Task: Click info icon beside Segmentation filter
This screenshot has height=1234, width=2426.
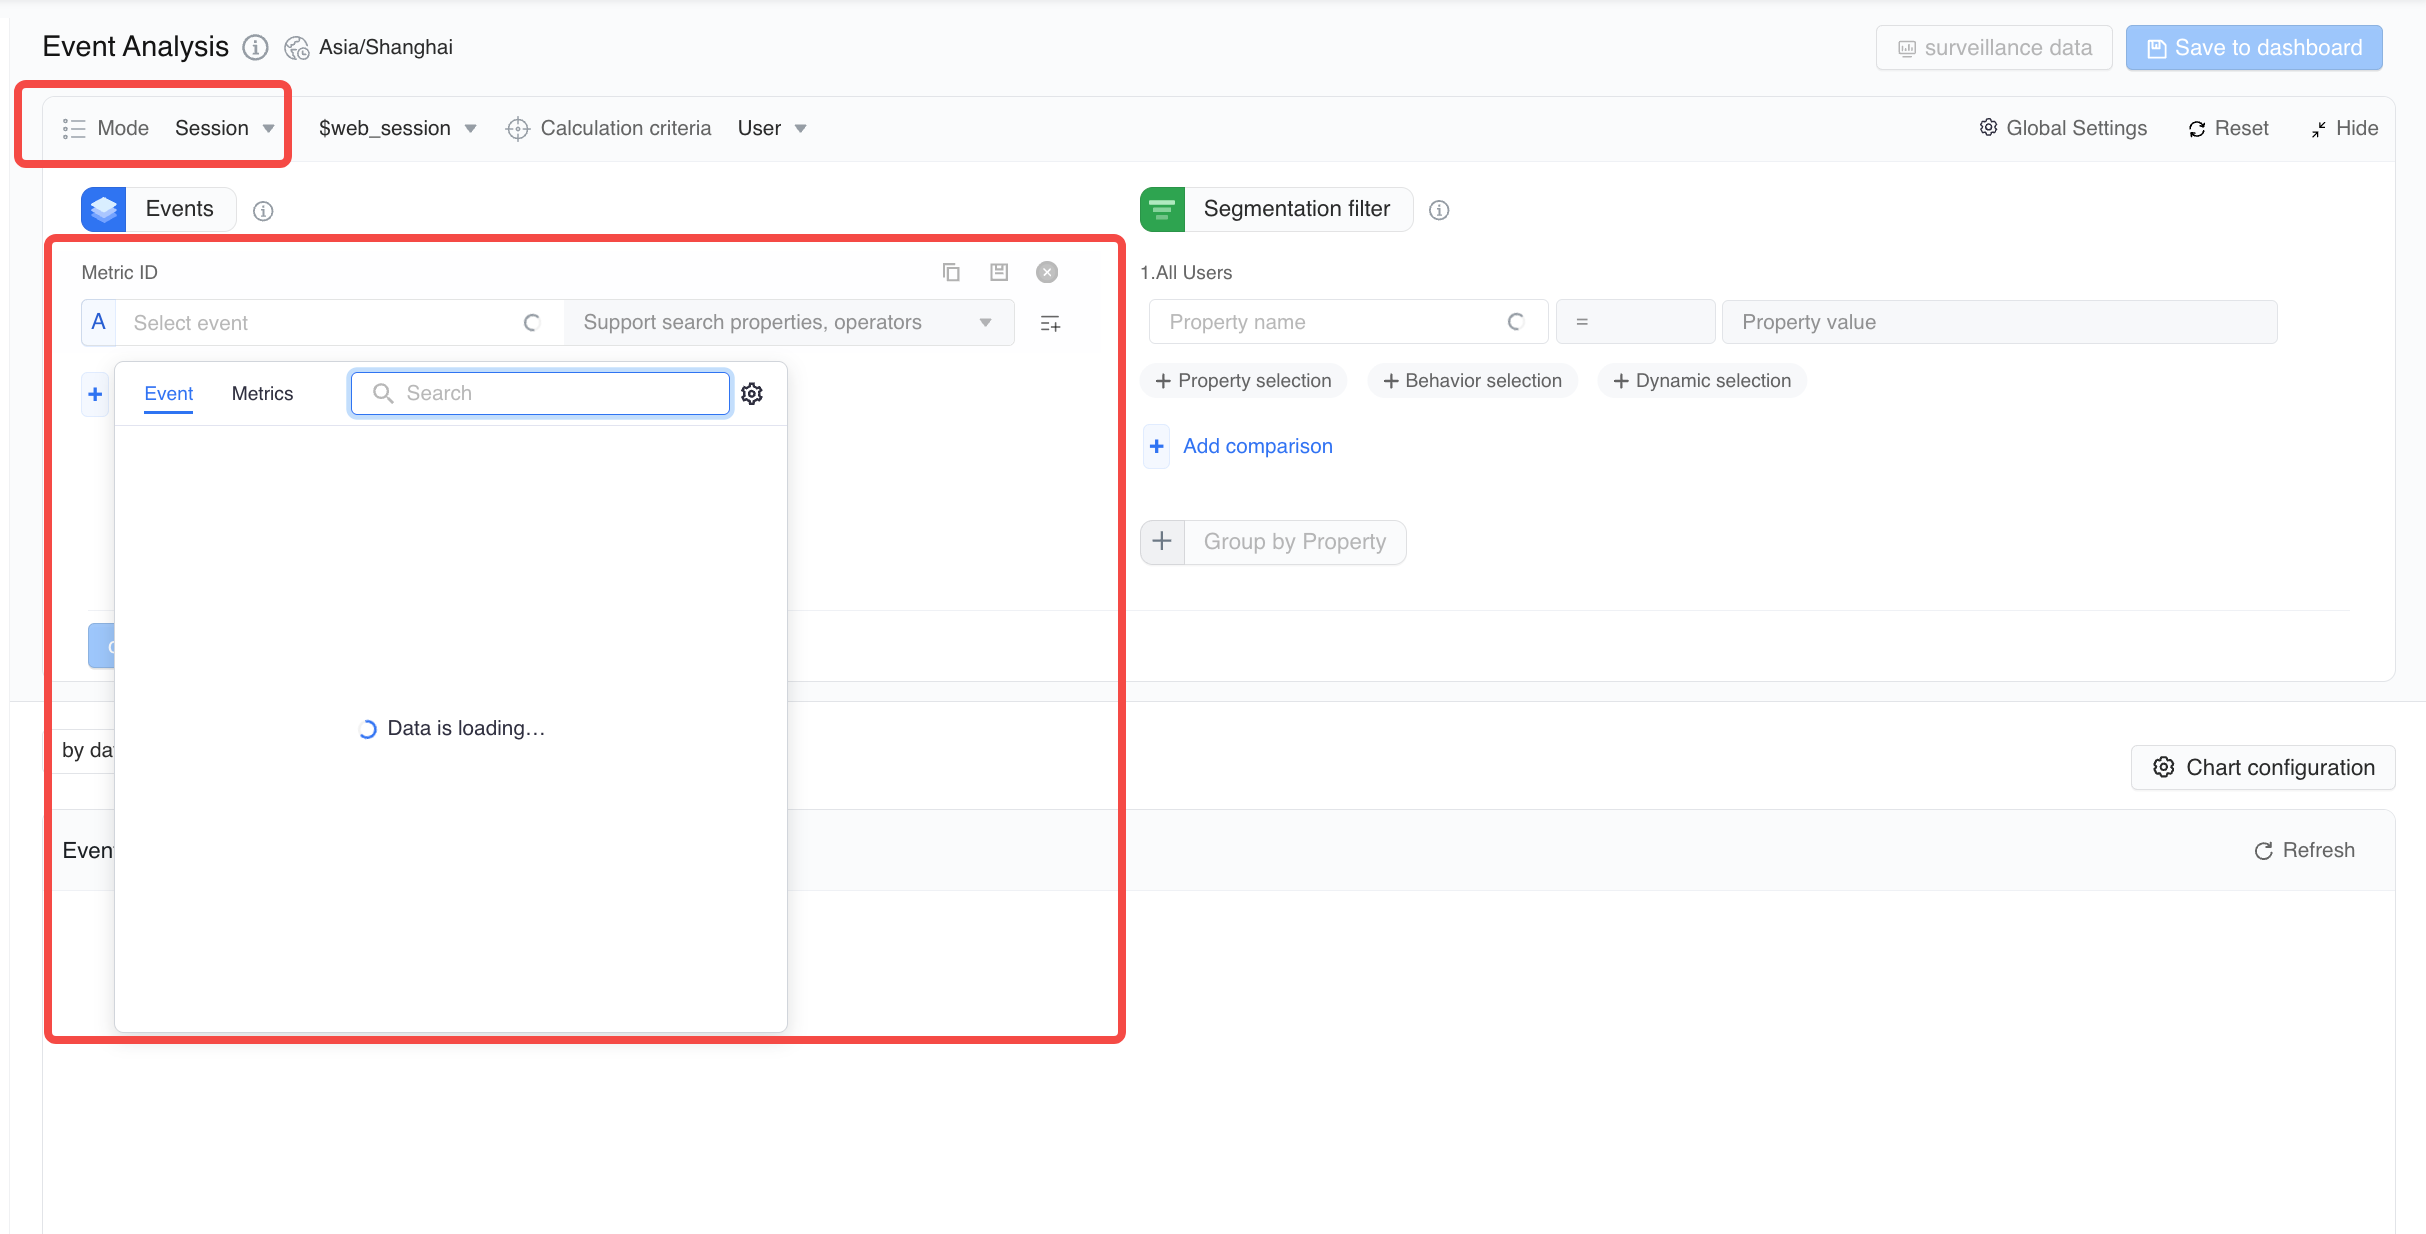Action: 1439,210
